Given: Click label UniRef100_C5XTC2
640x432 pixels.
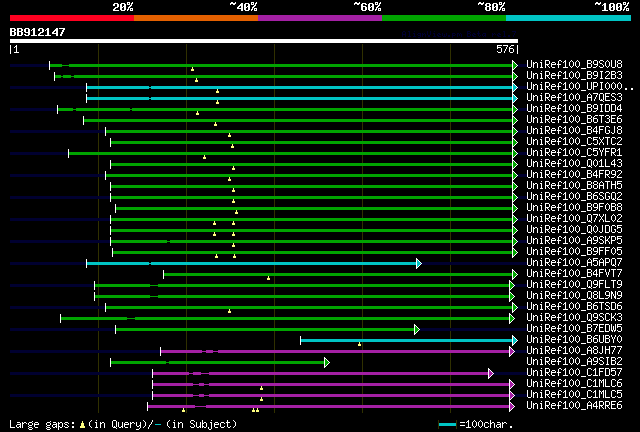Looking at the screenshot, I should [574, 142].
